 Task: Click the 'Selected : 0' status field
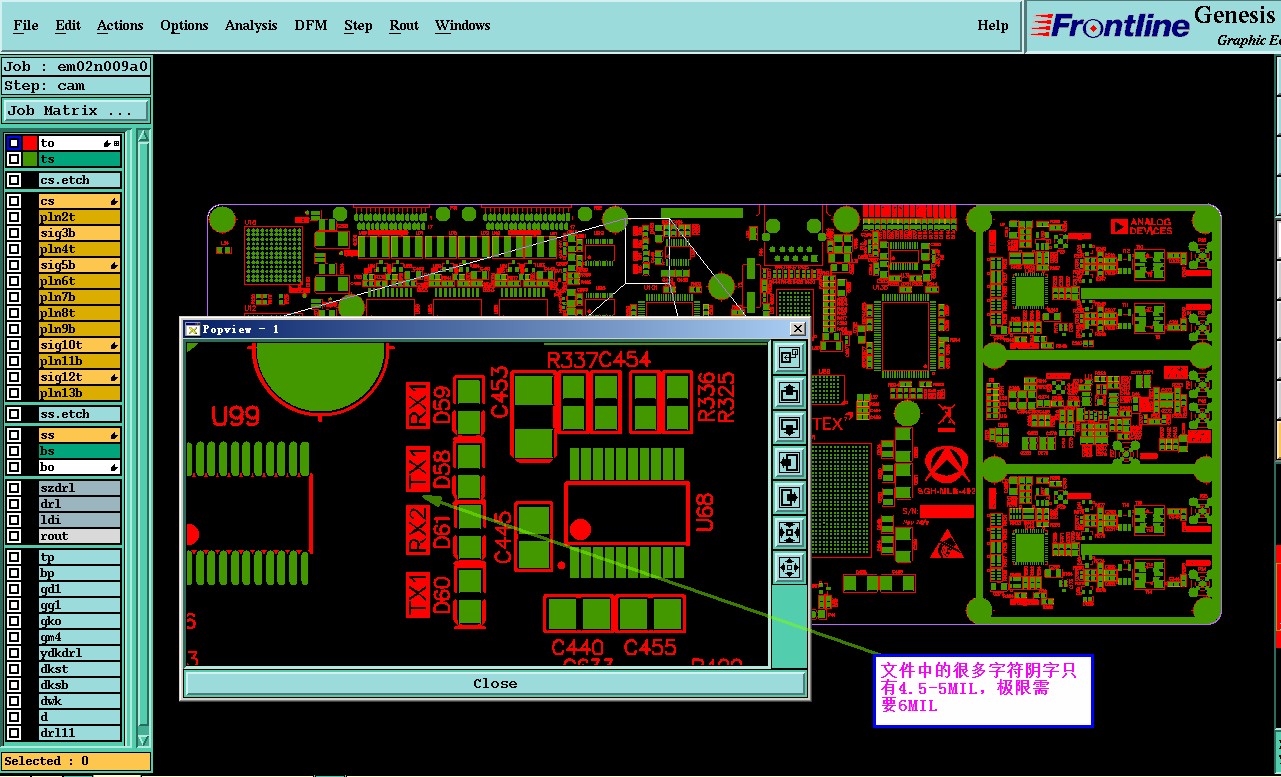tap(76, 761)
